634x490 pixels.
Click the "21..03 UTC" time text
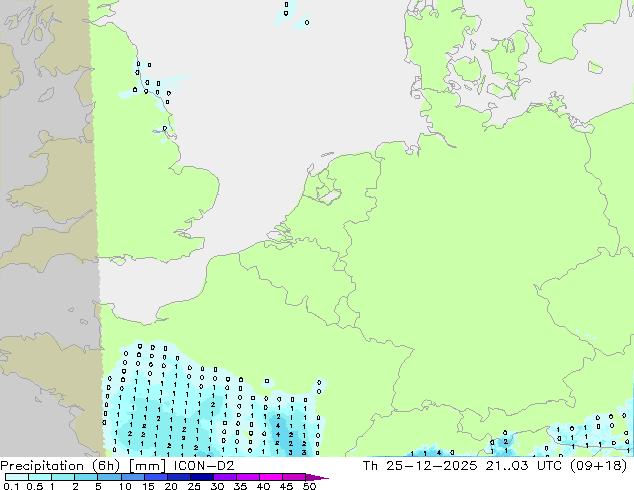pyautogui.click(x=524, y=466)
